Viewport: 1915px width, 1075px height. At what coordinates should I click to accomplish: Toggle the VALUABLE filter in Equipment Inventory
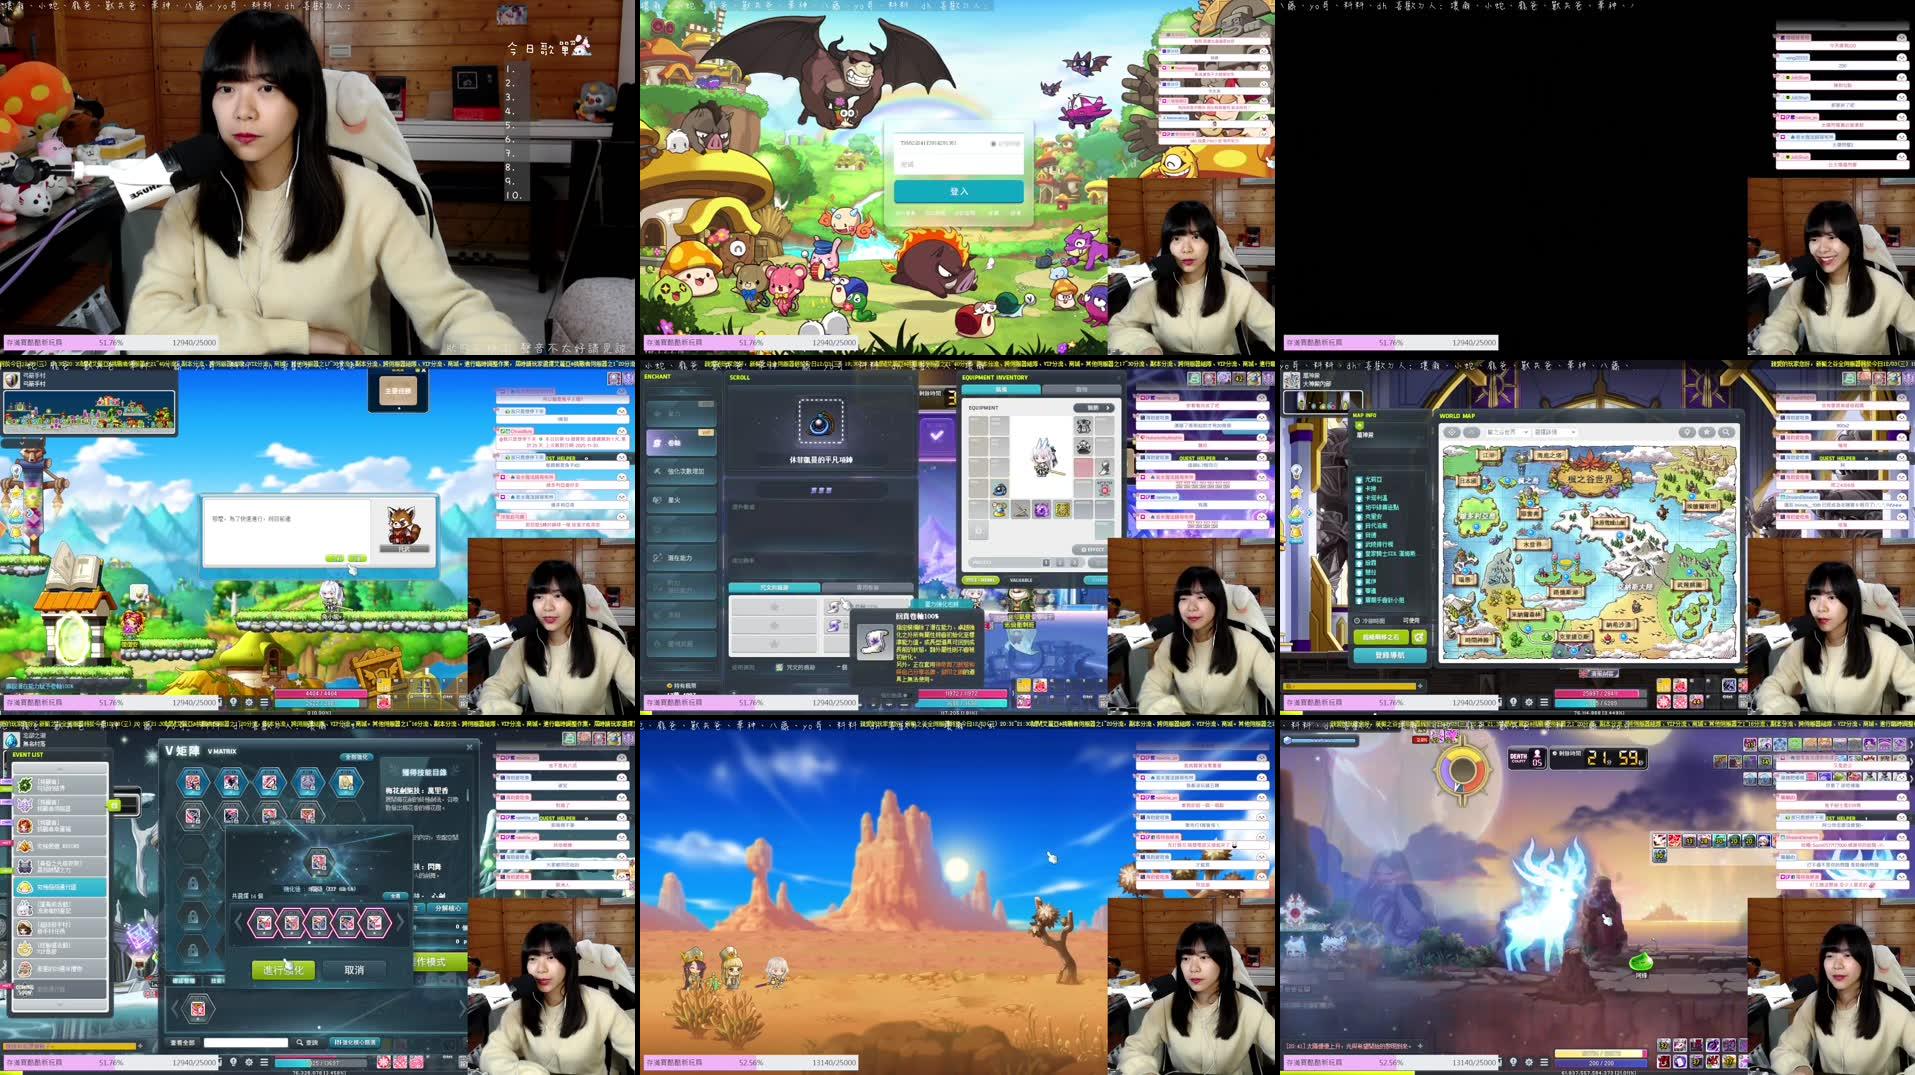click(x=1022, y=580)
